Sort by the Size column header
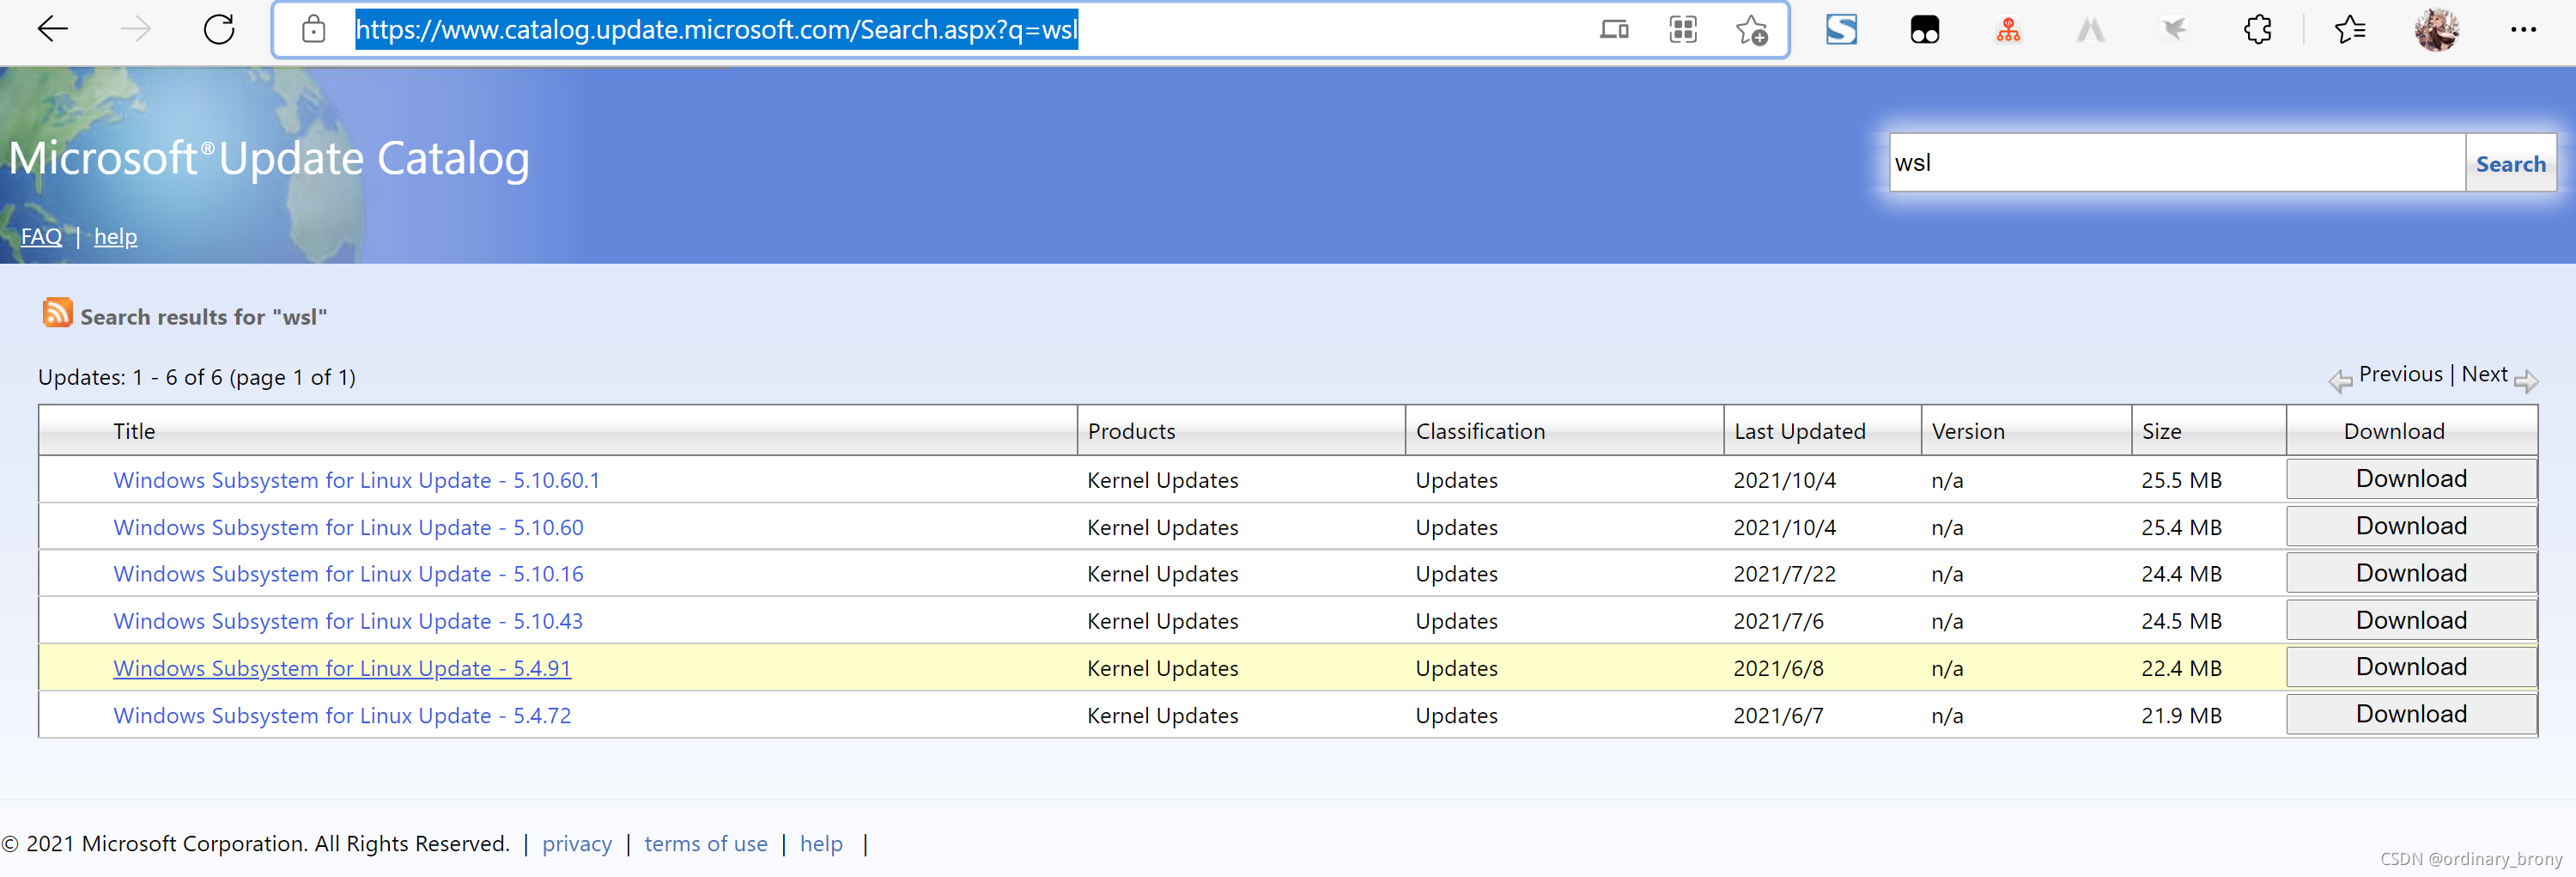The image size is (2576, 877). [x=2161, y=431]
